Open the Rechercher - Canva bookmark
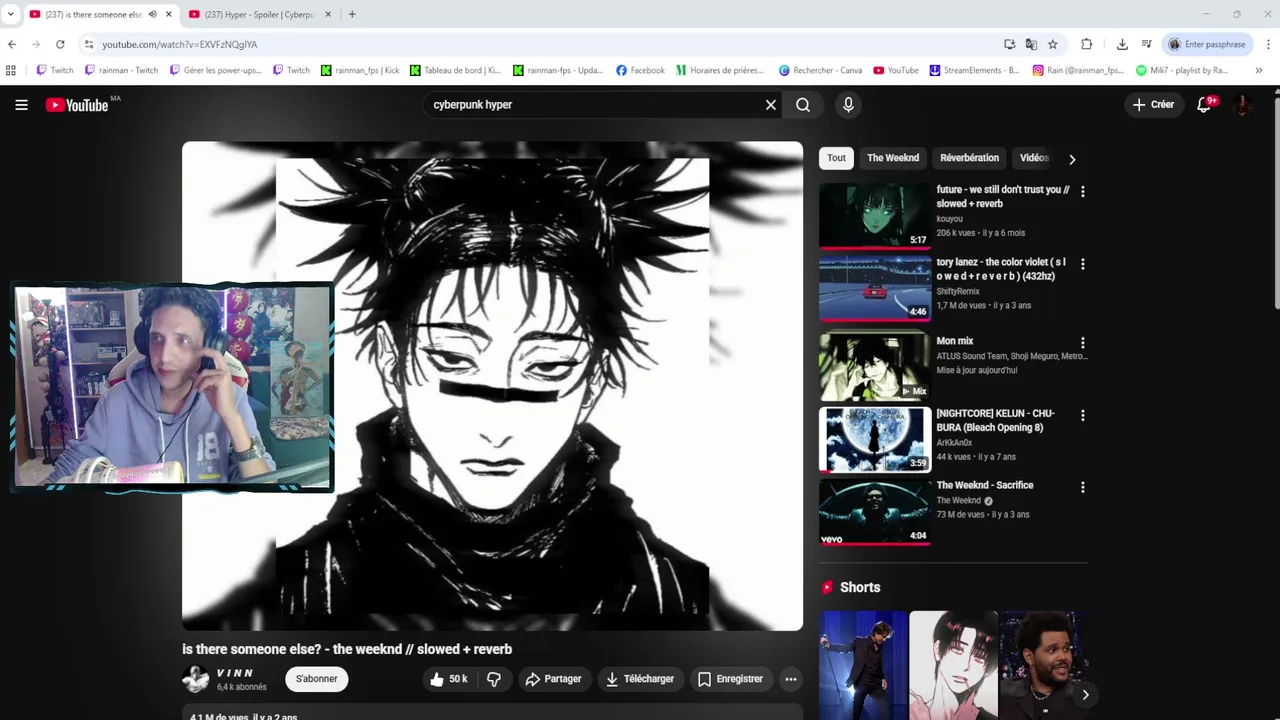Viewport: 1280px width, 720px height. click(x=820, y=70)
